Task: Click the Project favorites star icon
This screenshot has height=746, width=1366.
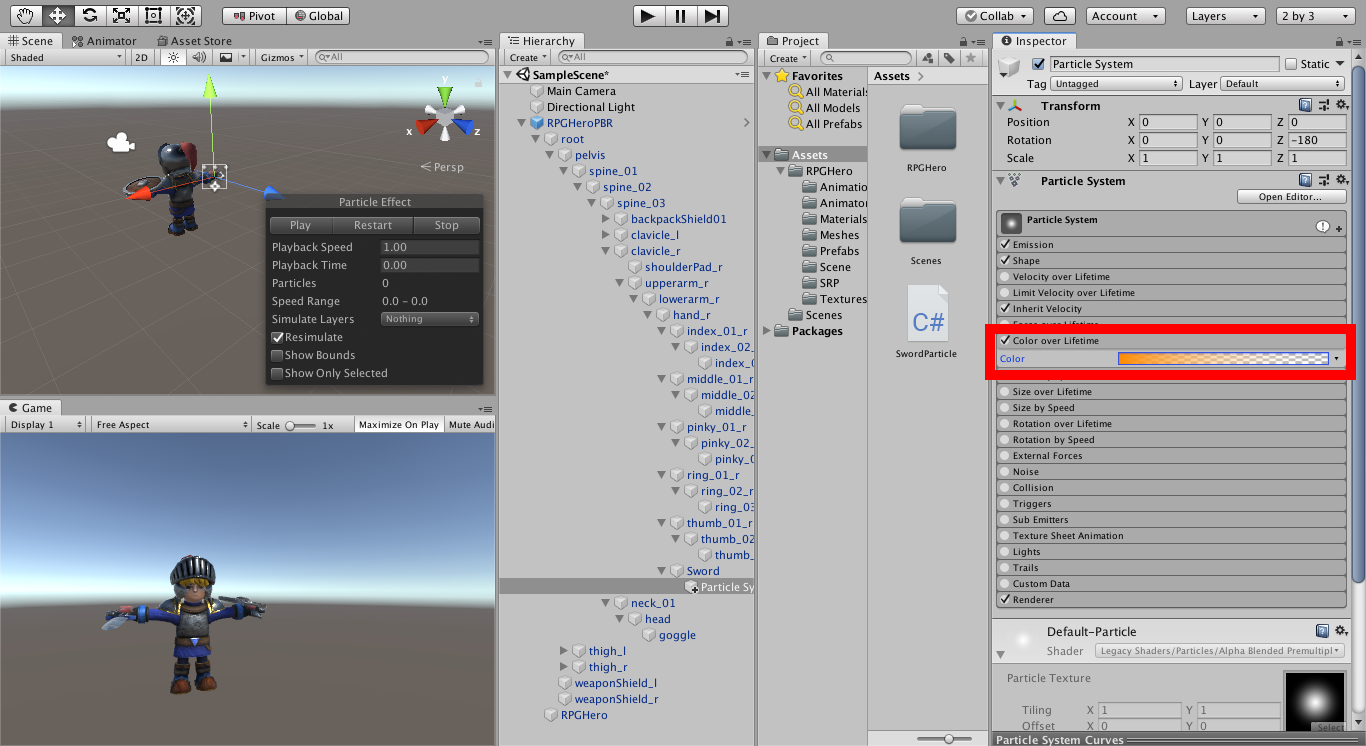Action: pos(969,58)
